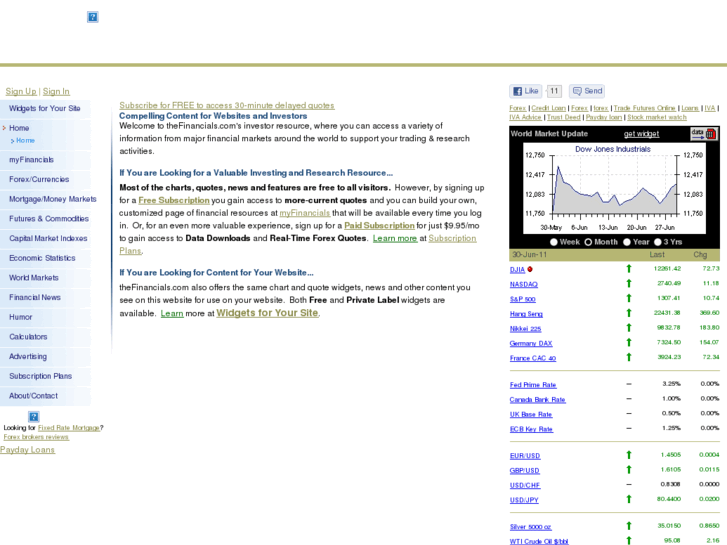Open the Paid Subscription link
Image resolution: width=727 pixels, height=545 pixels.
(x=379, y=225)
